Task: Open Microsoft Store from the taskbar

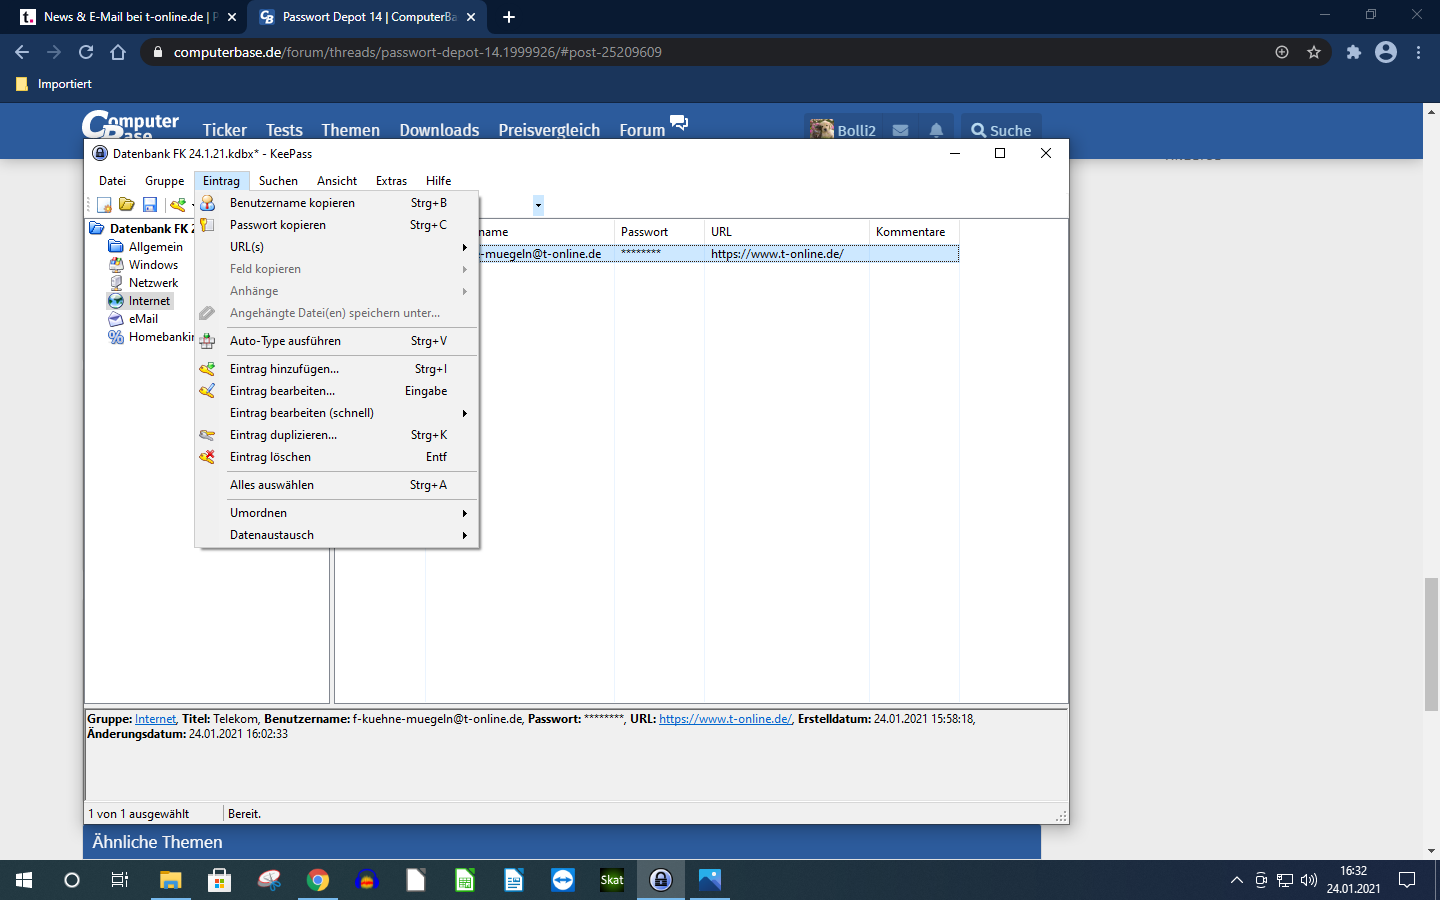Action: [x=219, y=880]
